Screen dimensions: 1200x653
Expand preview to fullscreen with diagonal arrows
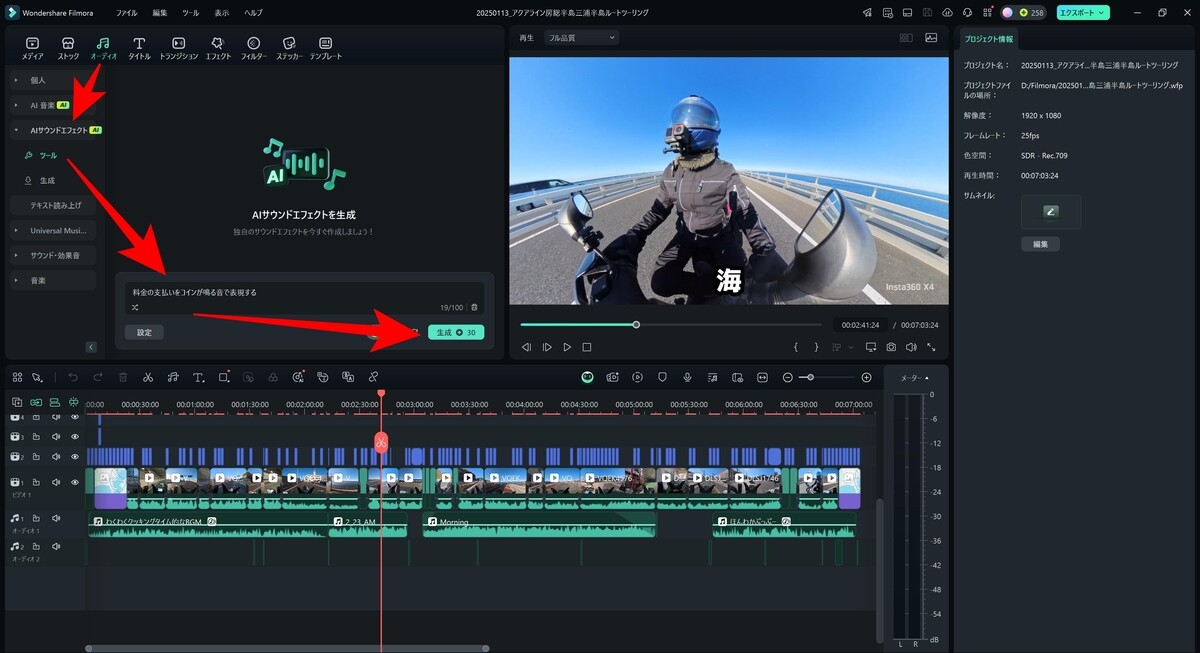pyautogui.click(x=931, y=347)
